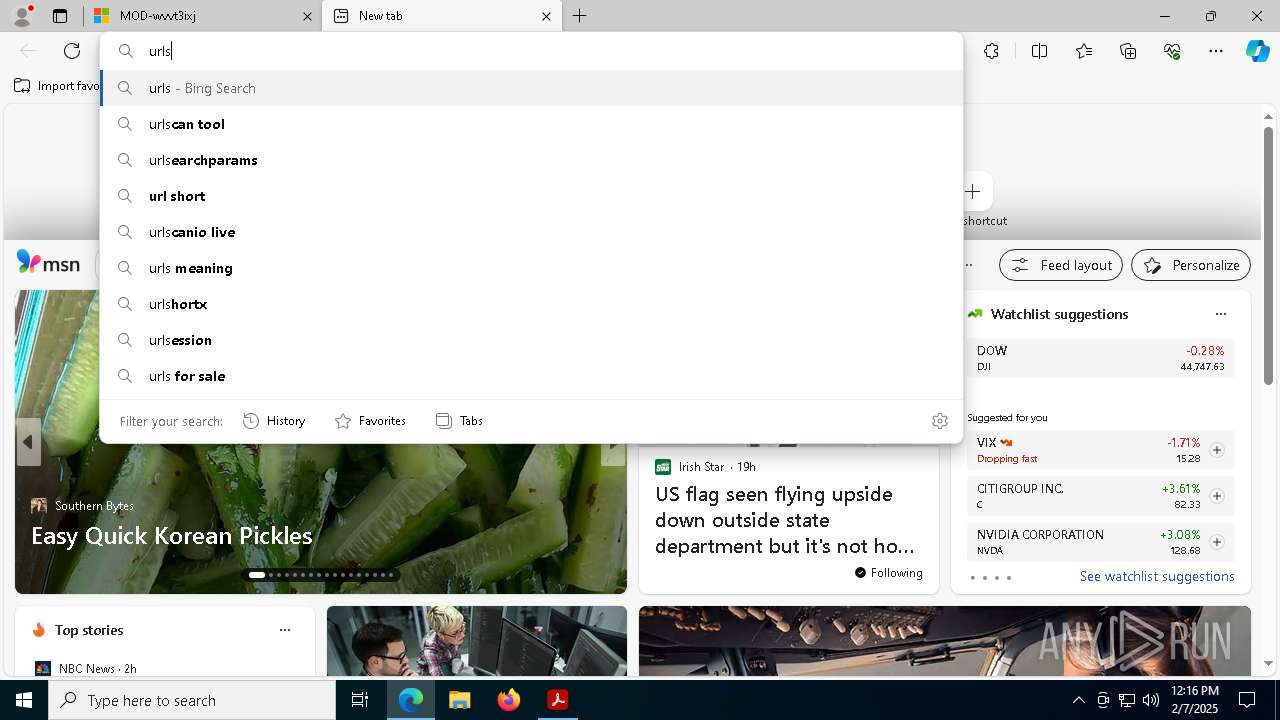The width and height of the screenshot is (1280, 720).
Task: Show previous carousel slide arrow
Action: [x=28, y=442]
